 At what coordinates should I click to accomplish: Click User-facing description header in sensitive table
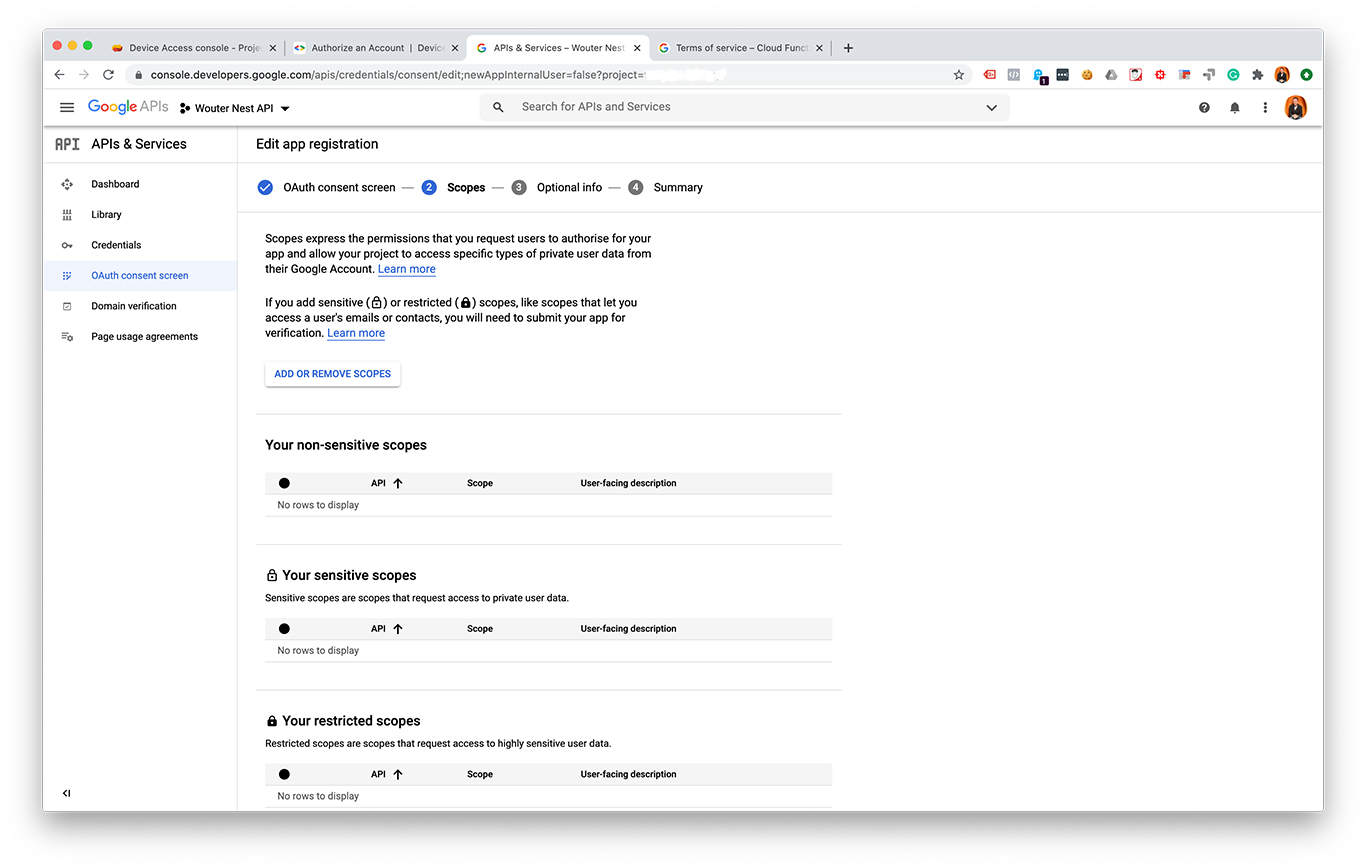click(628, 629)
